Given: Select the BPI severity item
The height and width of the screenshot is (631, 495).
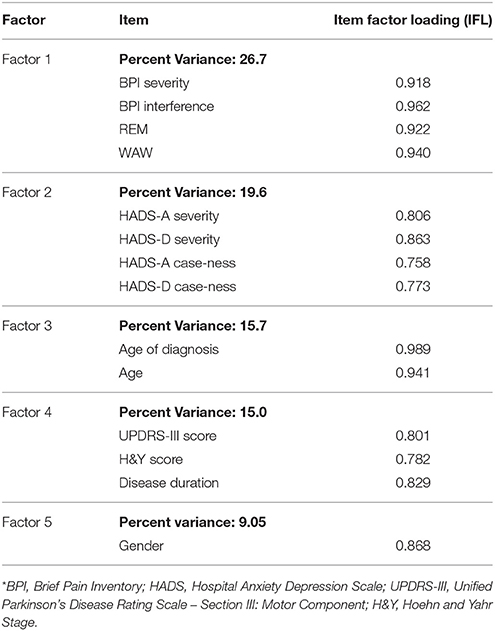Looking at the screenshot, I should [x=154, y=83].
